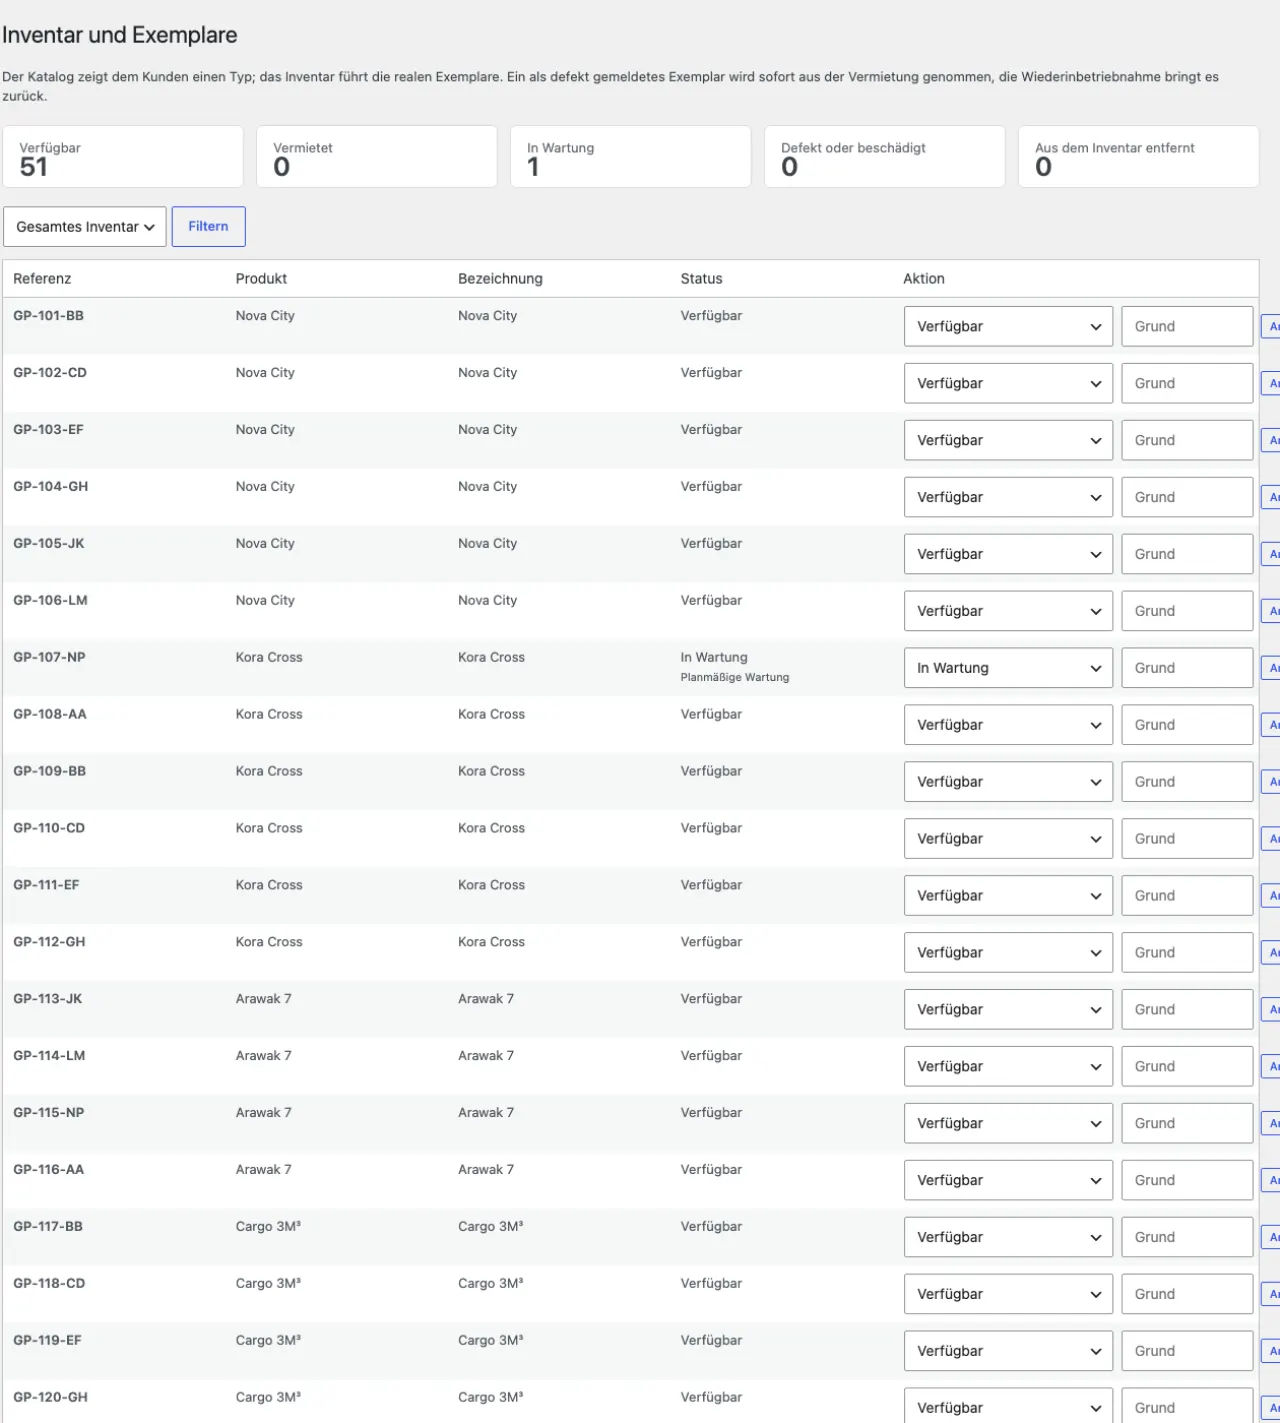The height and width of the screenshot is (1423, 1280).
Task: Click the Aktion column header
Action: tap(924, 279)
